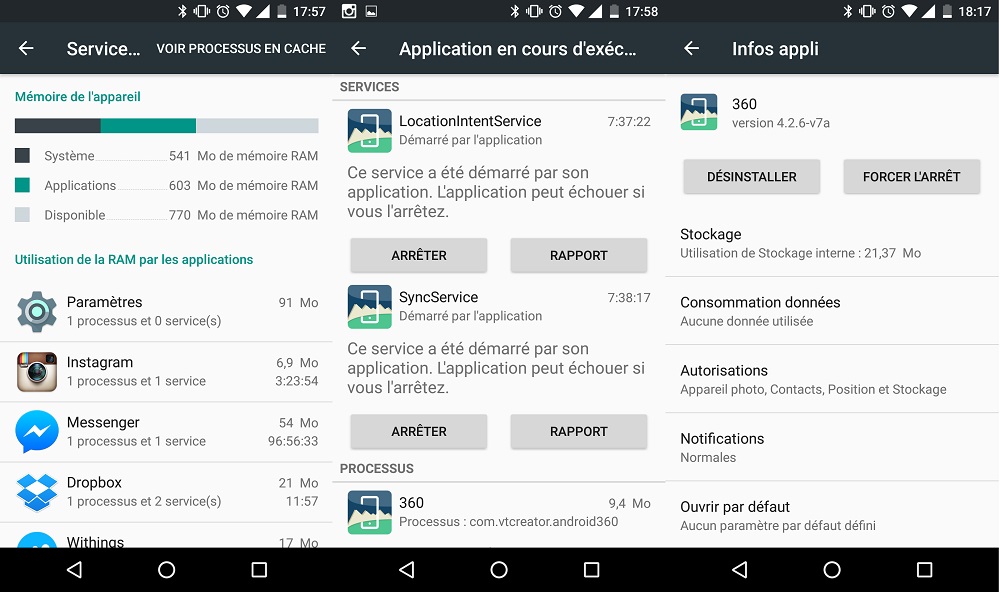Stop LocationIntentService with ARRÊTER button
The width and height of the screenshot is (1000, 592).
pos(418,255)
